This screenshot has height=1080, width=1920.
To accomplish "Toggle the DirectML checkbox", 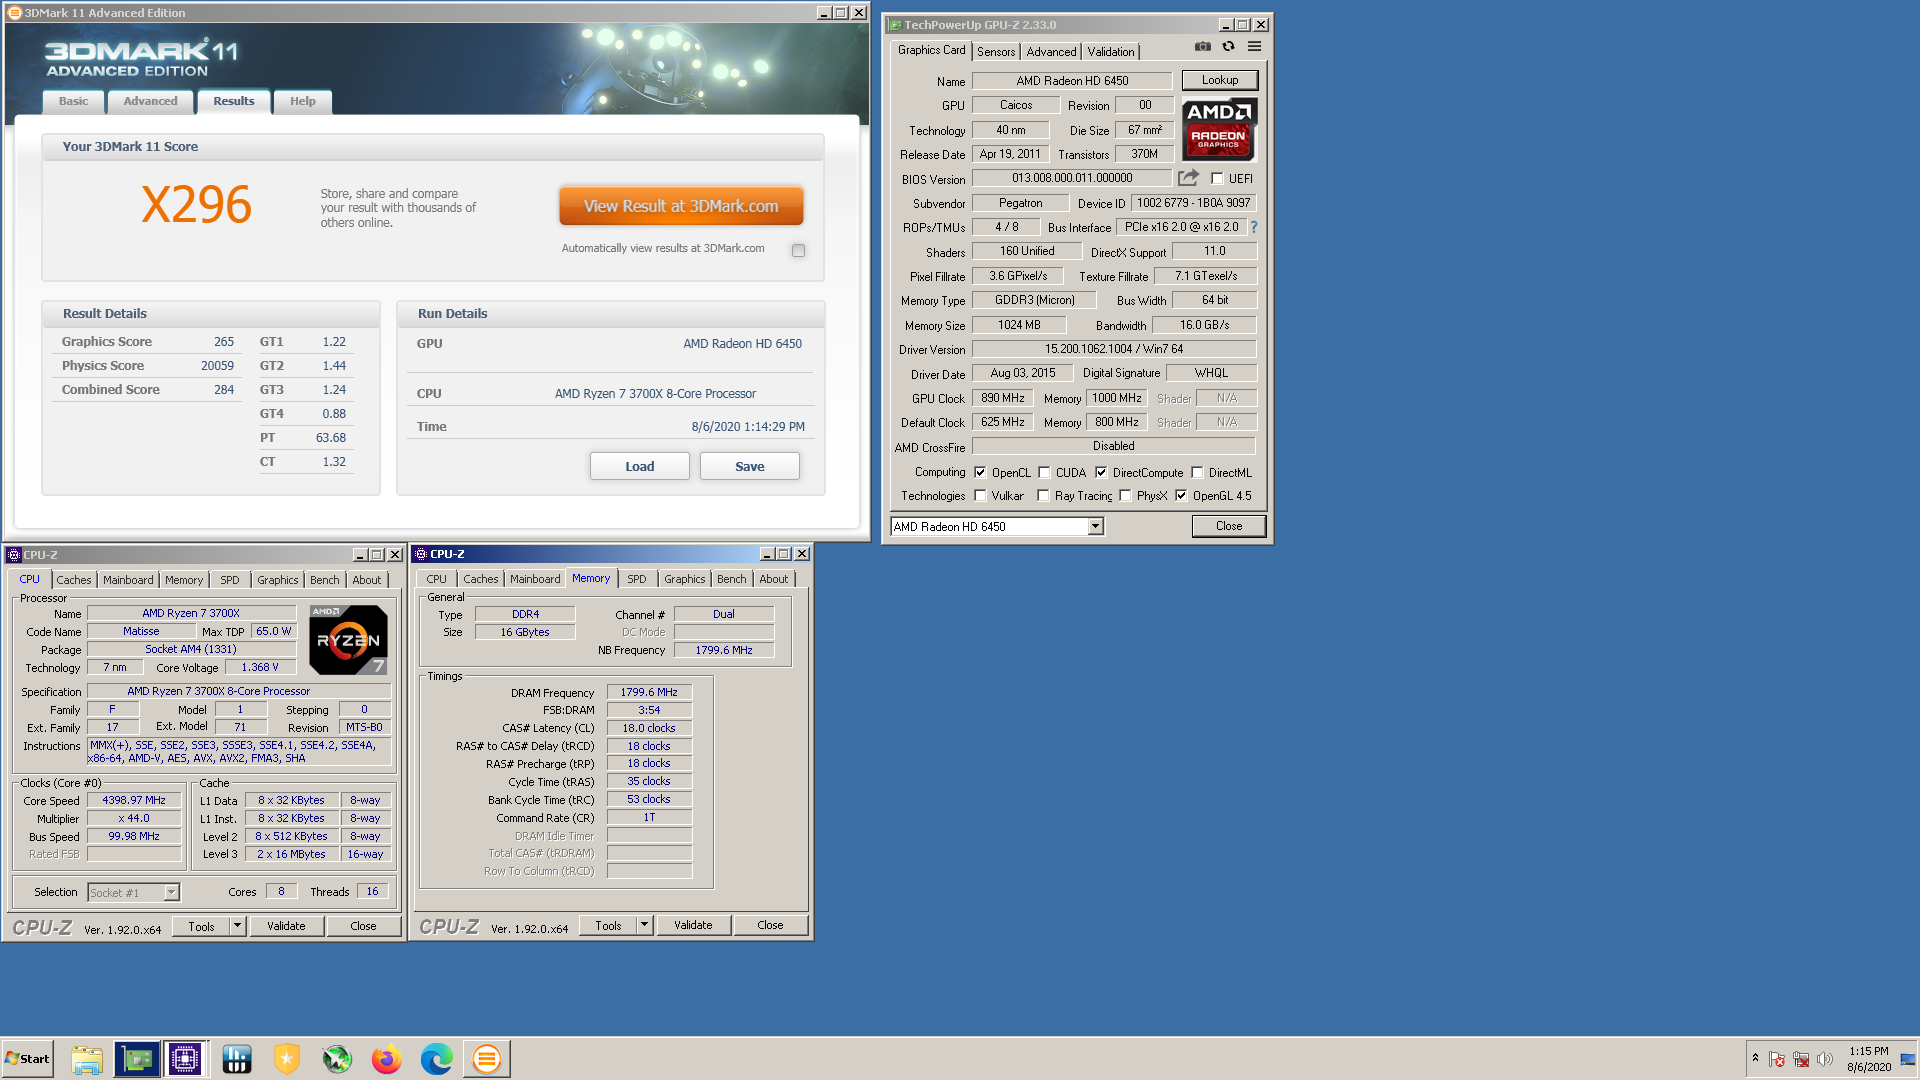I will pos(1197,473).
